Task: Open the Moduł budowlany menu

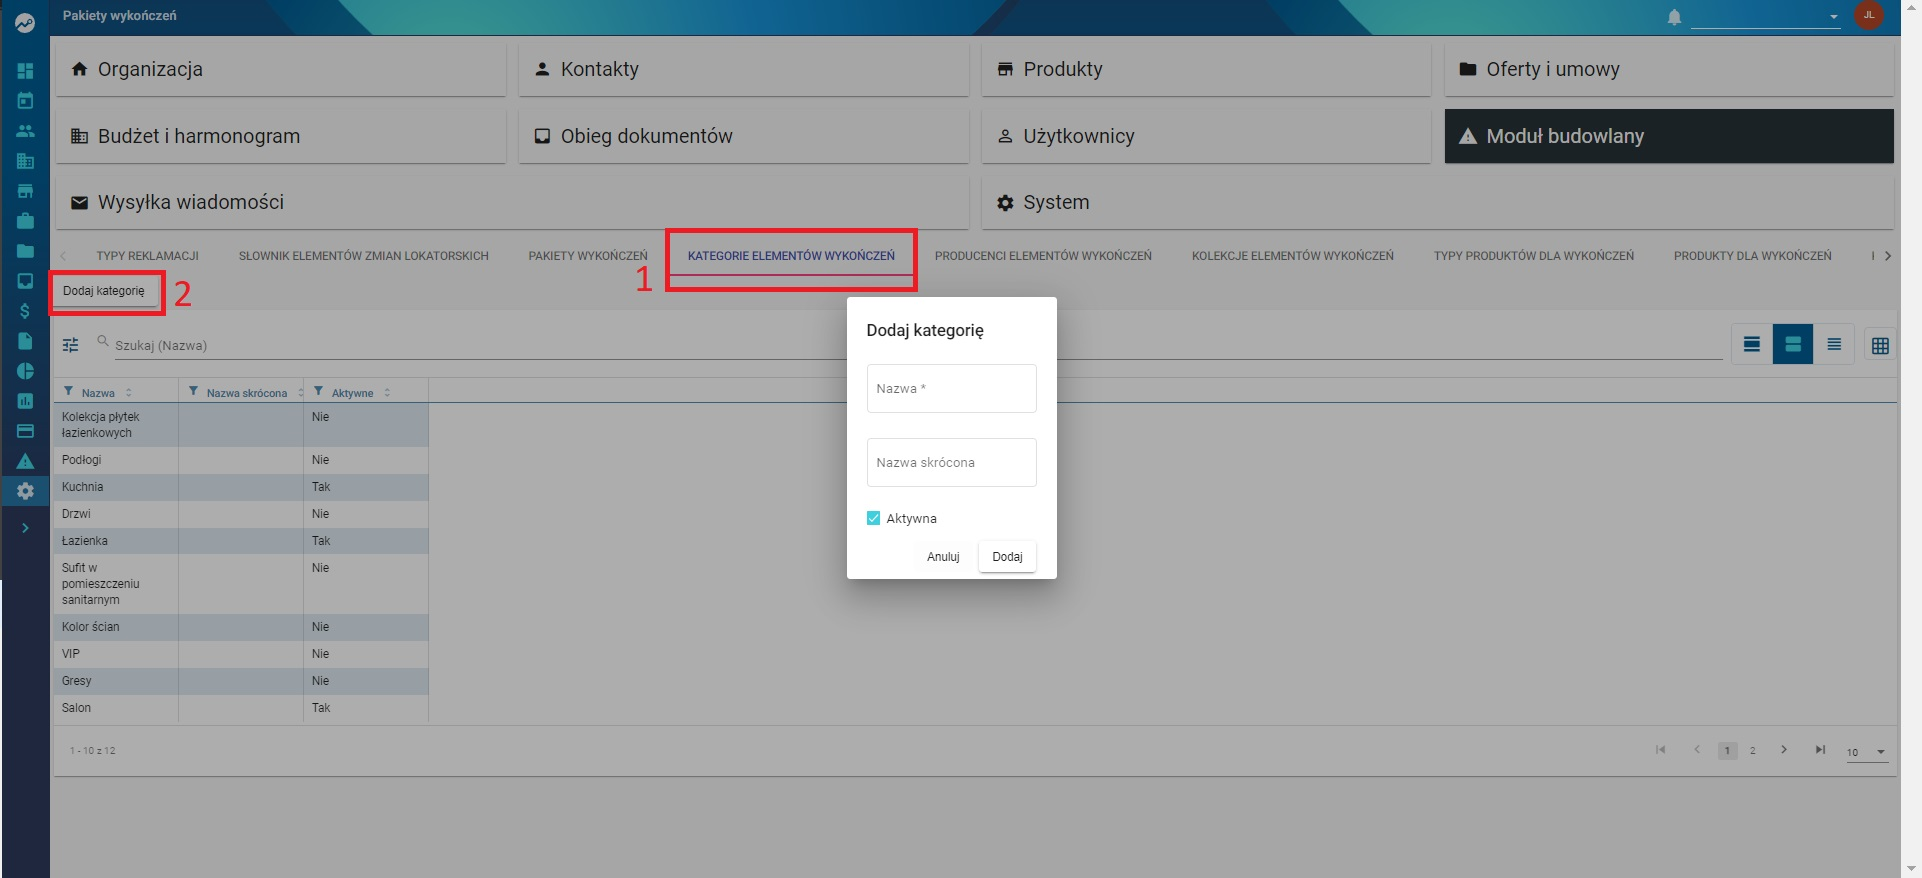Action: click(1669, 136)
